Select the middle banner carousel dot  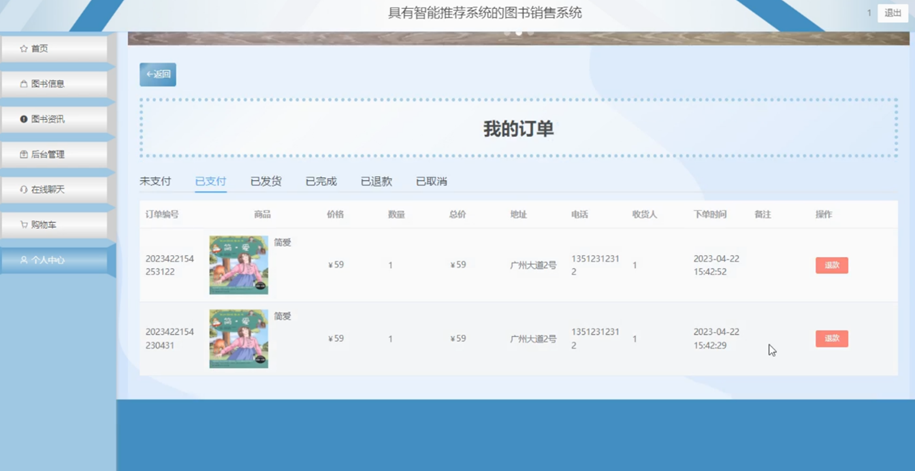(x=519, y=33)
